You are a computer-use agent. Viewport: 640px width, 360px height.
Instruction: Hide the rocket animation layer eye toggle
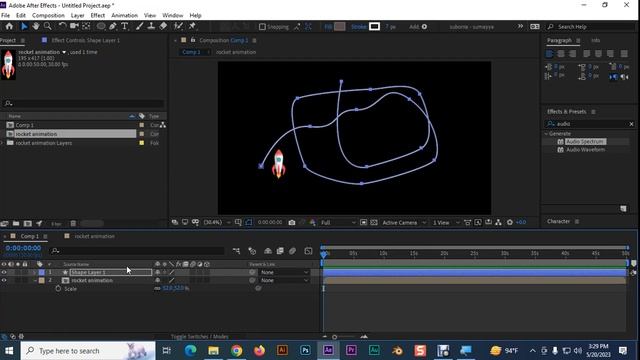click(x=4, y=280)
